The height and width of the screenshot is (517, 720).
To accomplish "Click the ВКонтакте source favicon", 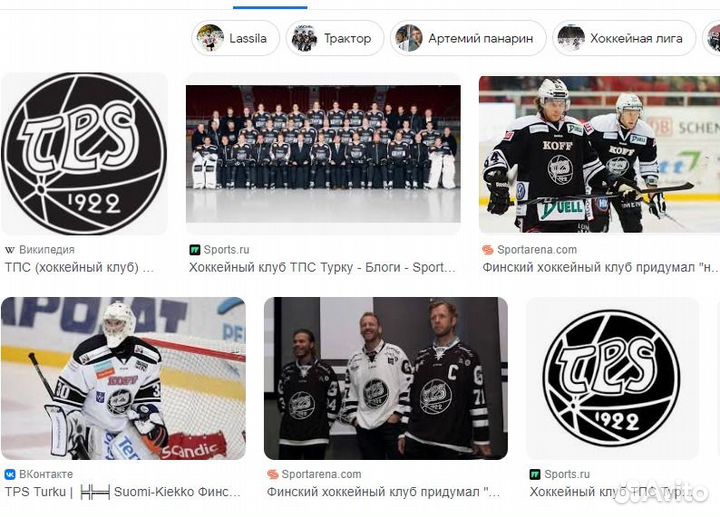I will tap(10, 474).
